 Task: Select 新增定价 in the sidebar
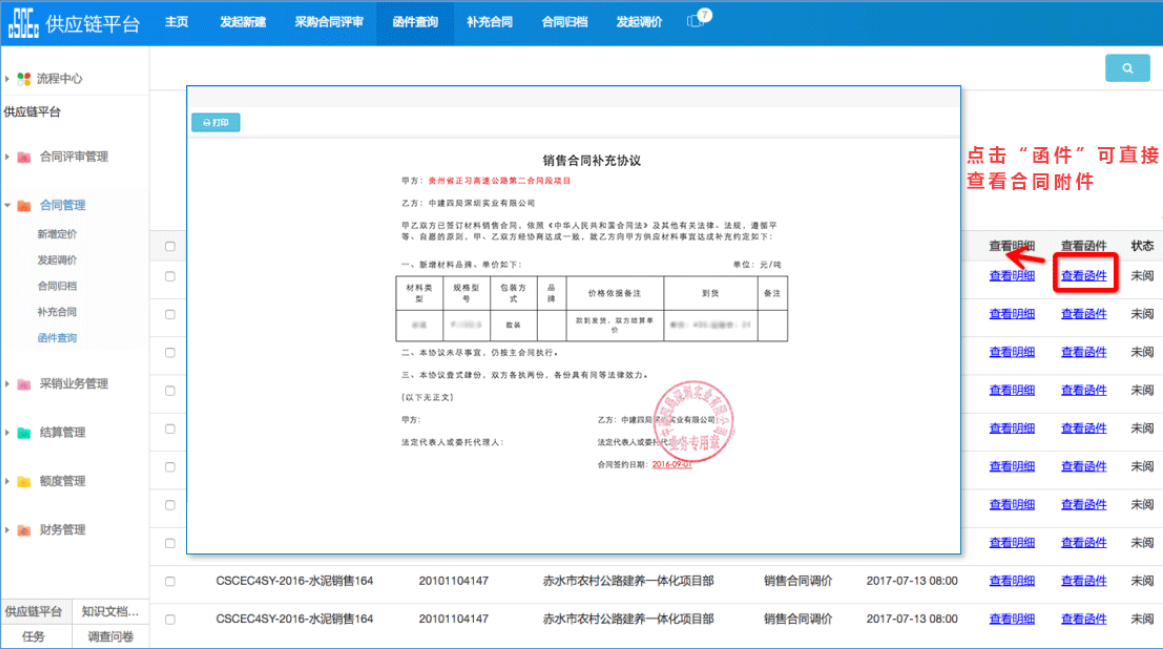pos(57,234)
